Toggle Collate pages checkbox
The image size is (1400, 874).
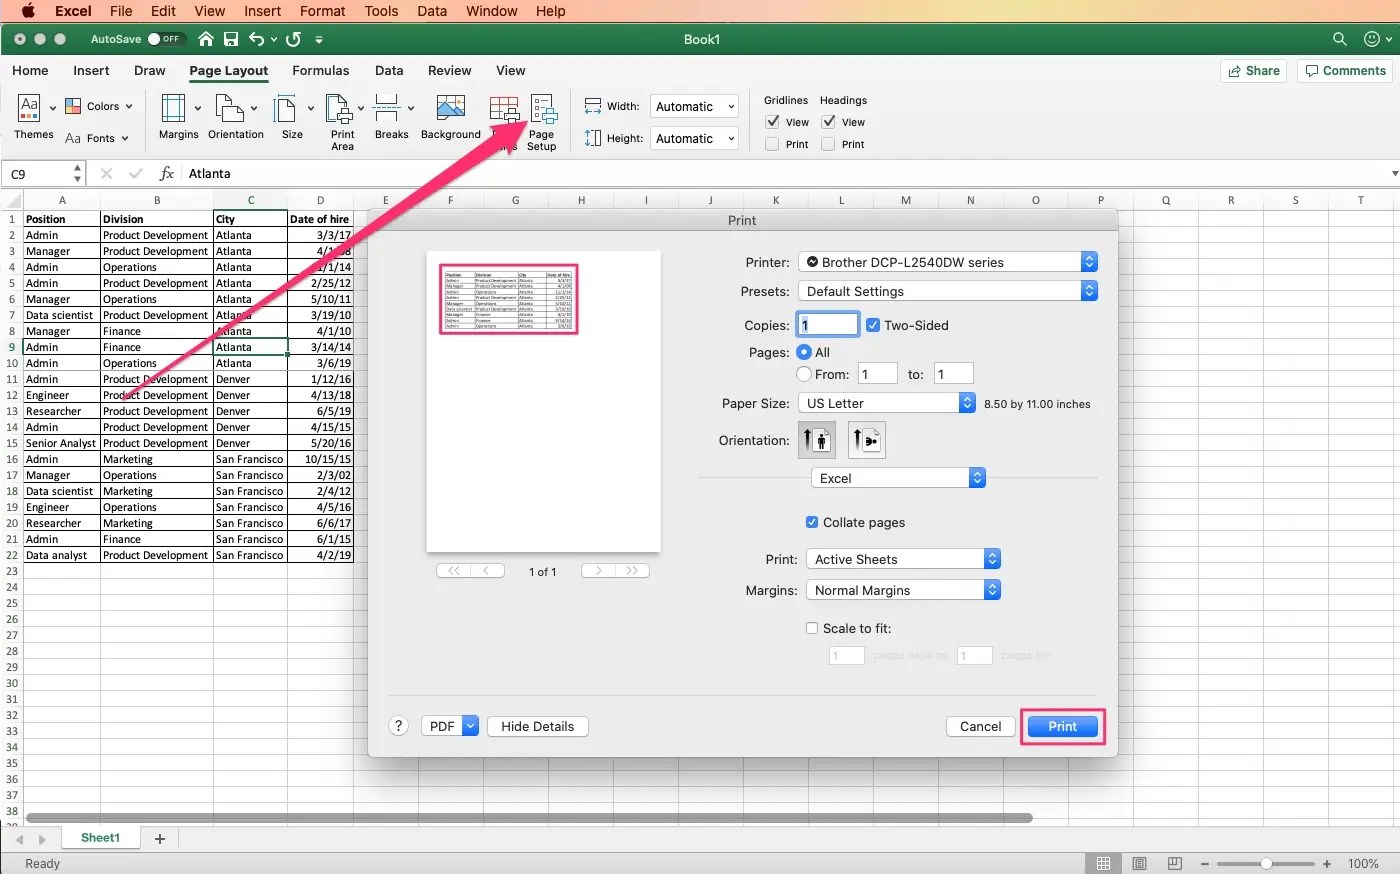click(x=812, y=522)
